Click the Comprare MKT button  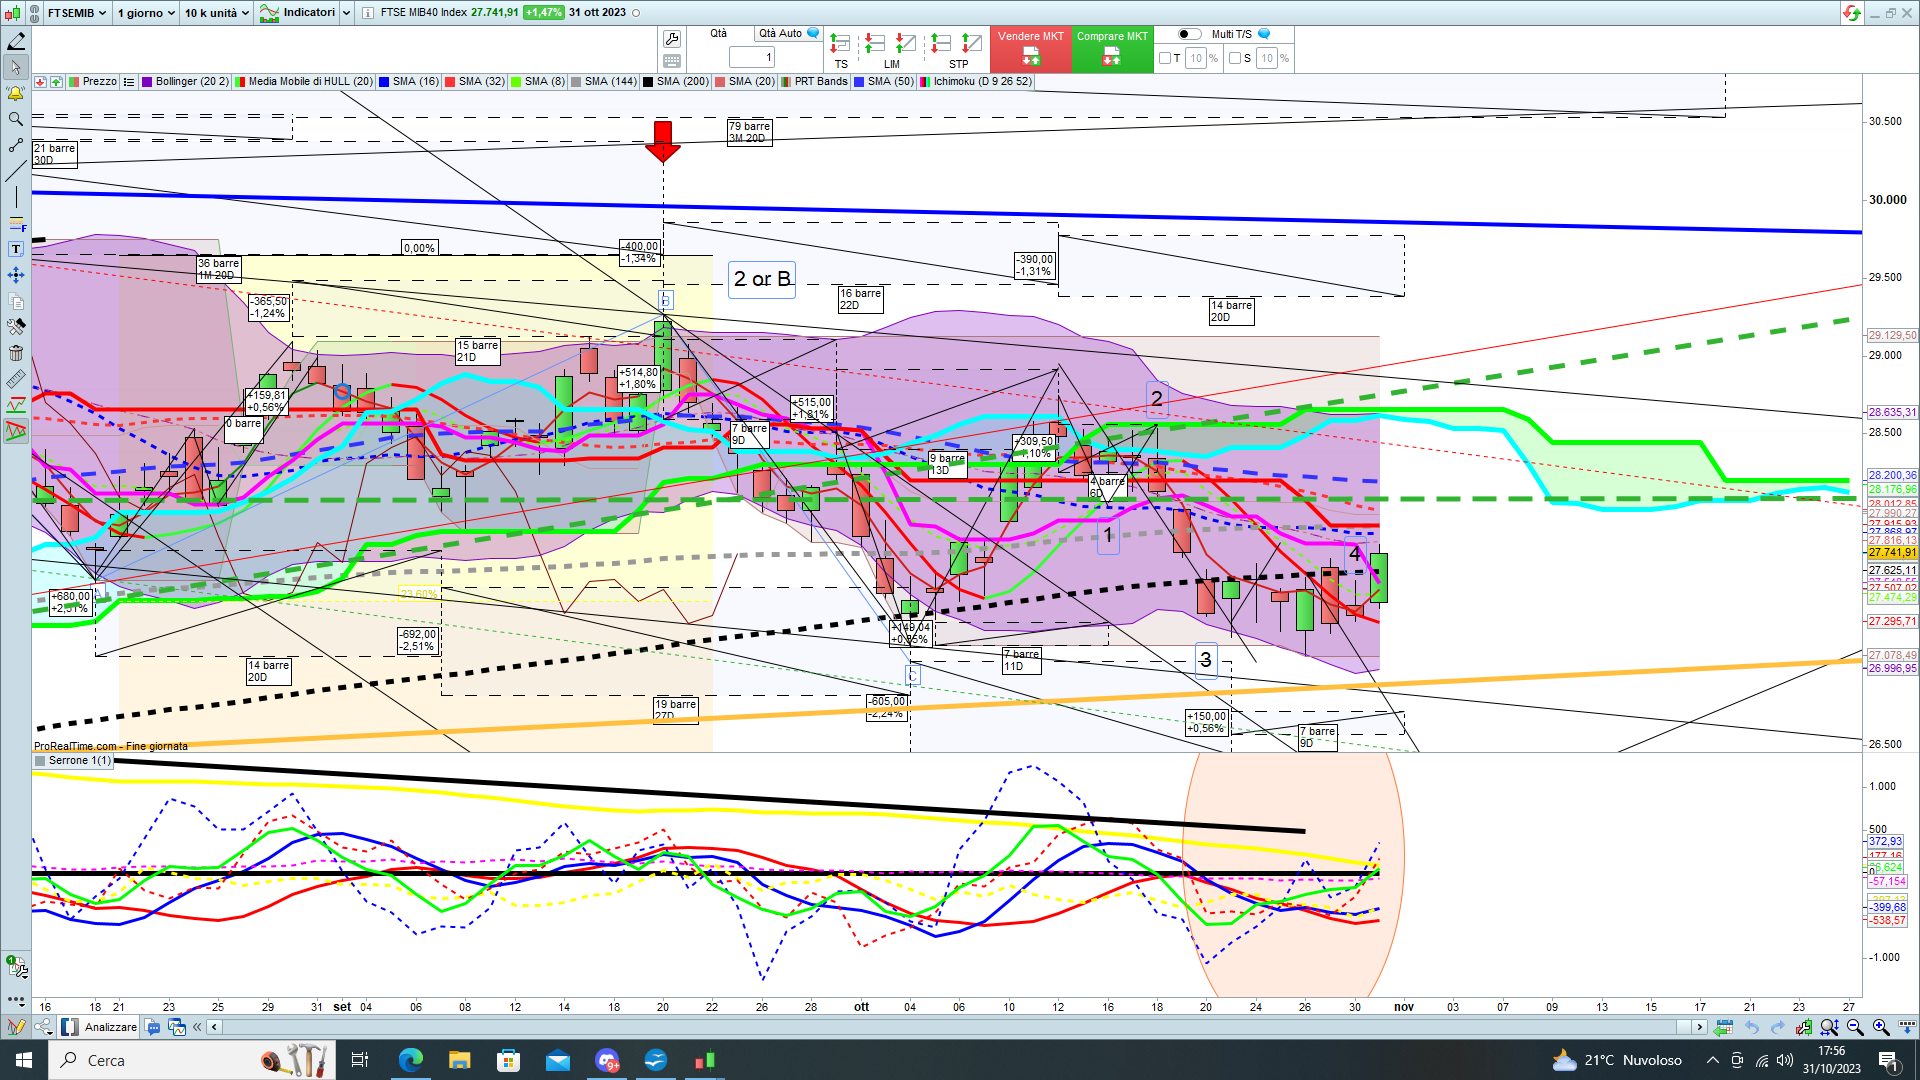pyautogui.click(x=1112, y=49)
